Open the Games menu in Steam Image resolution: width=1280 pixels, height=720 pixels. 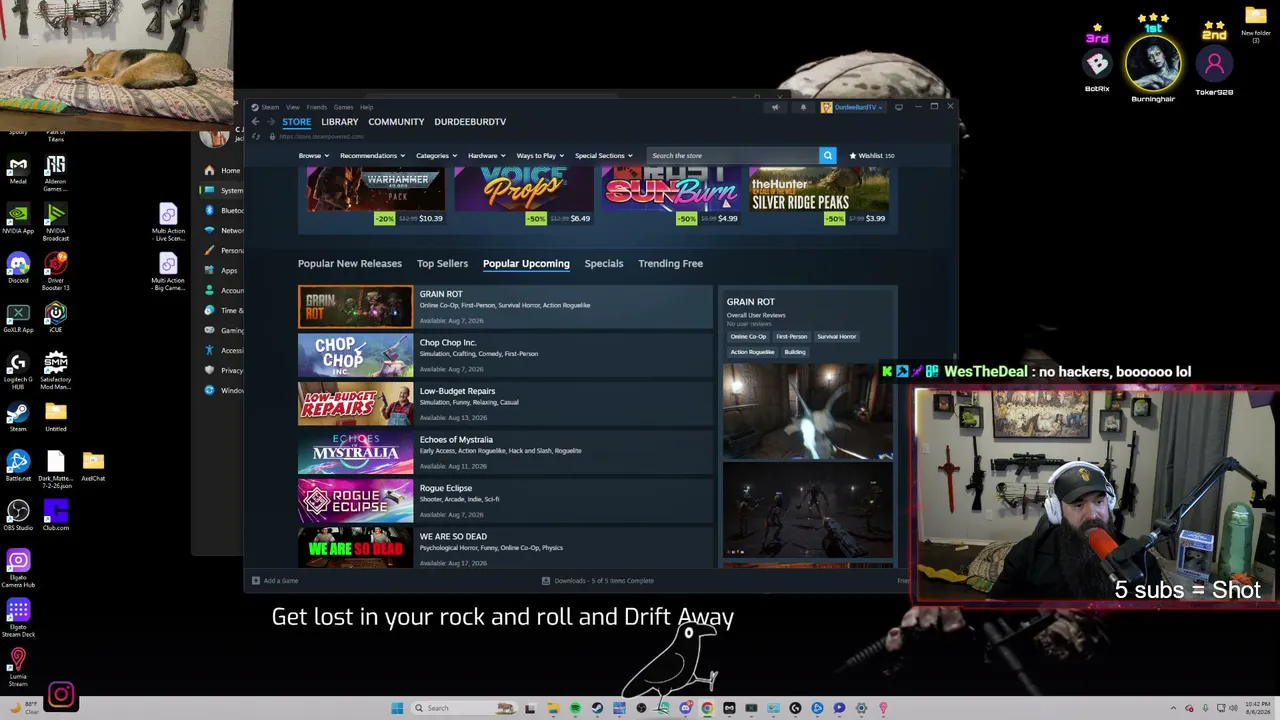[x=343, y=107]
